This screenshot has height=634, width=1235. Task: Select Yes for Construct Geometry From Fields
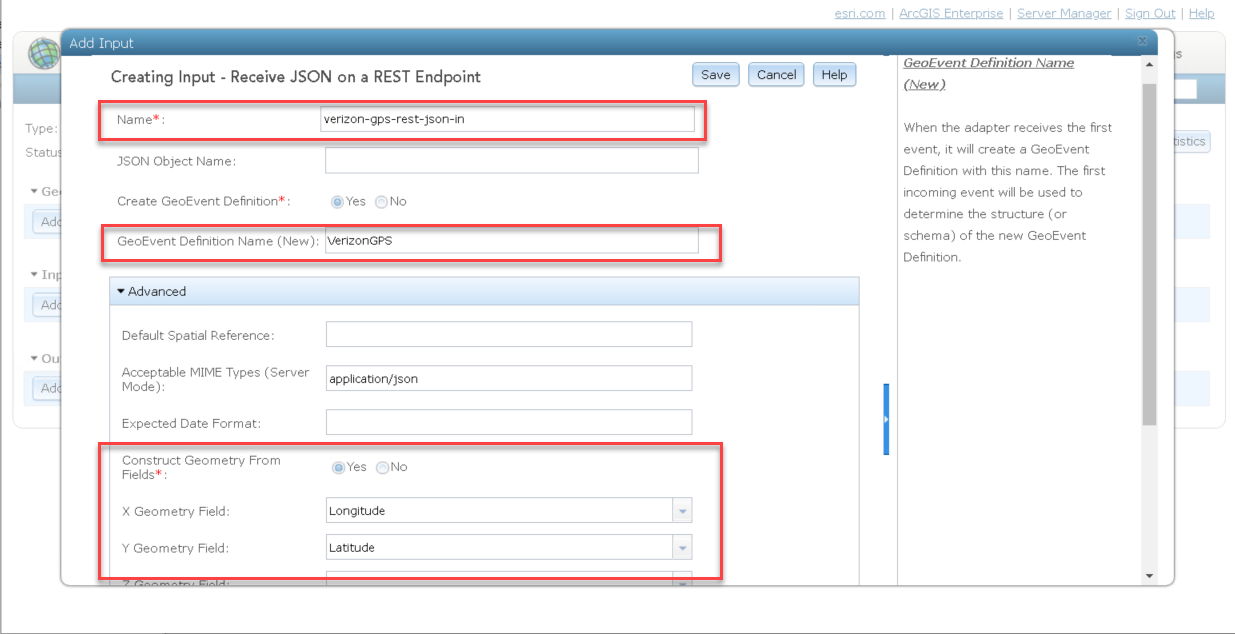click(x=339, y=467)
